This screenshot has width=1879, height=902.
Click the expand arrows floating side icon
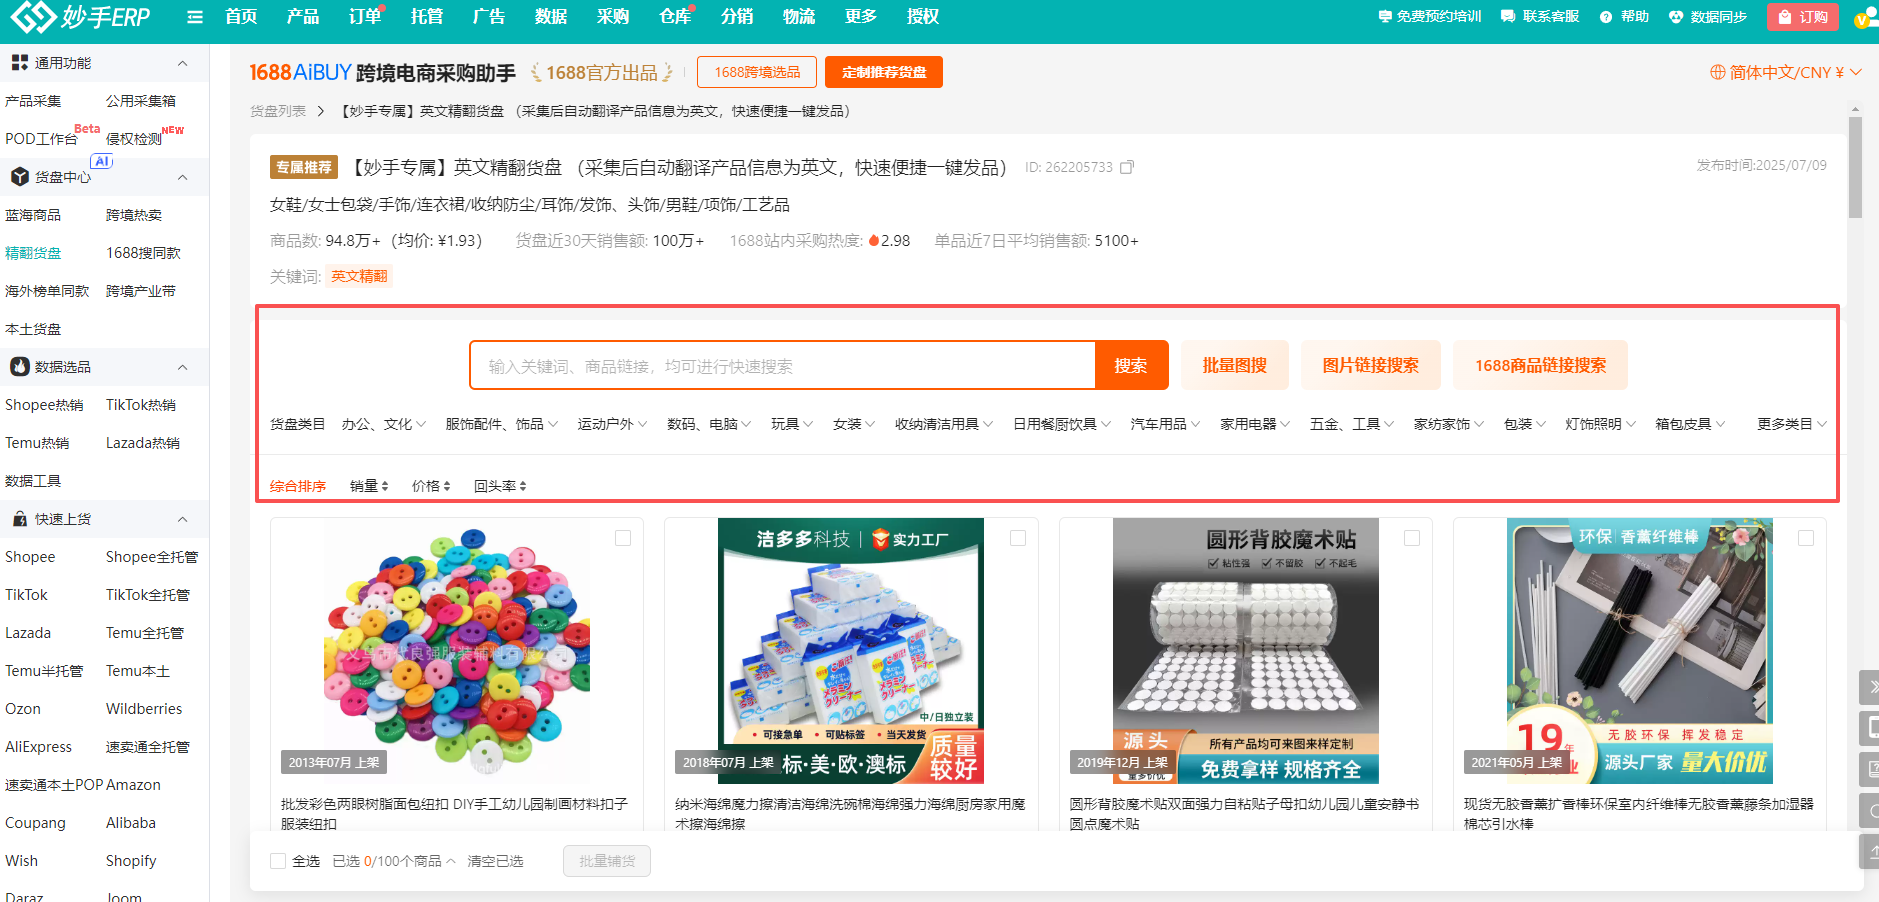click(x=1869, y=687)
